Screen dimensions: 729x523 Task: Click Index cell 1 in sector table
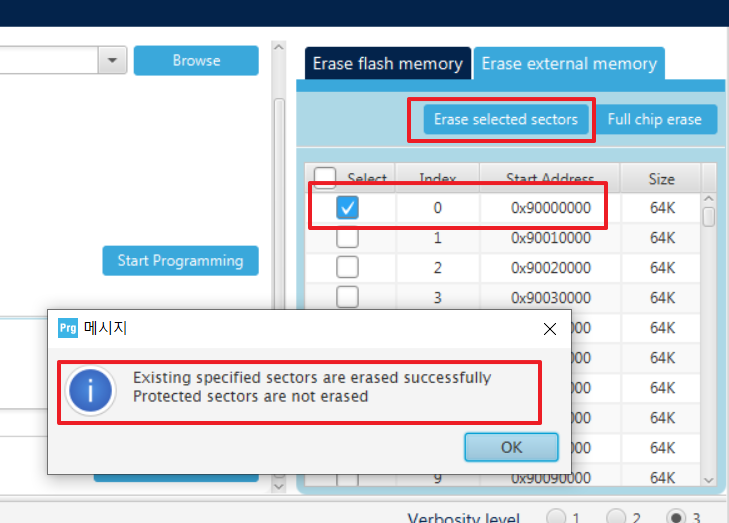tap(437, 238)
